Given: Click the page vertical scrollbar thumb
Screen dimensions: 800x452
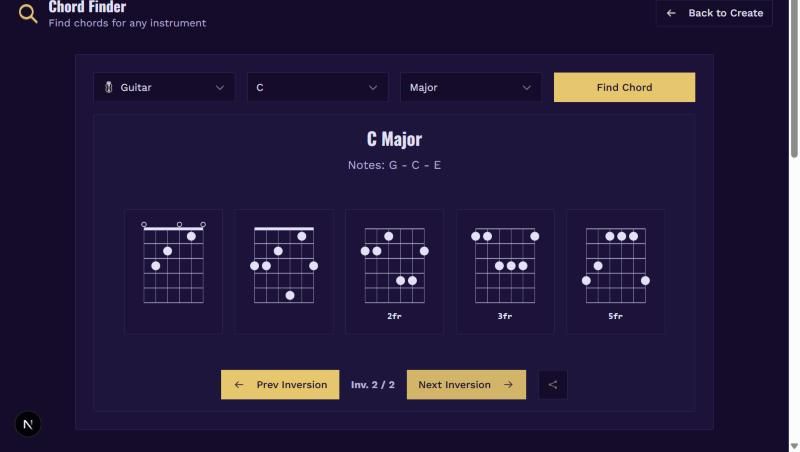Looking at the screenshot, I should [x=794, y=79].
